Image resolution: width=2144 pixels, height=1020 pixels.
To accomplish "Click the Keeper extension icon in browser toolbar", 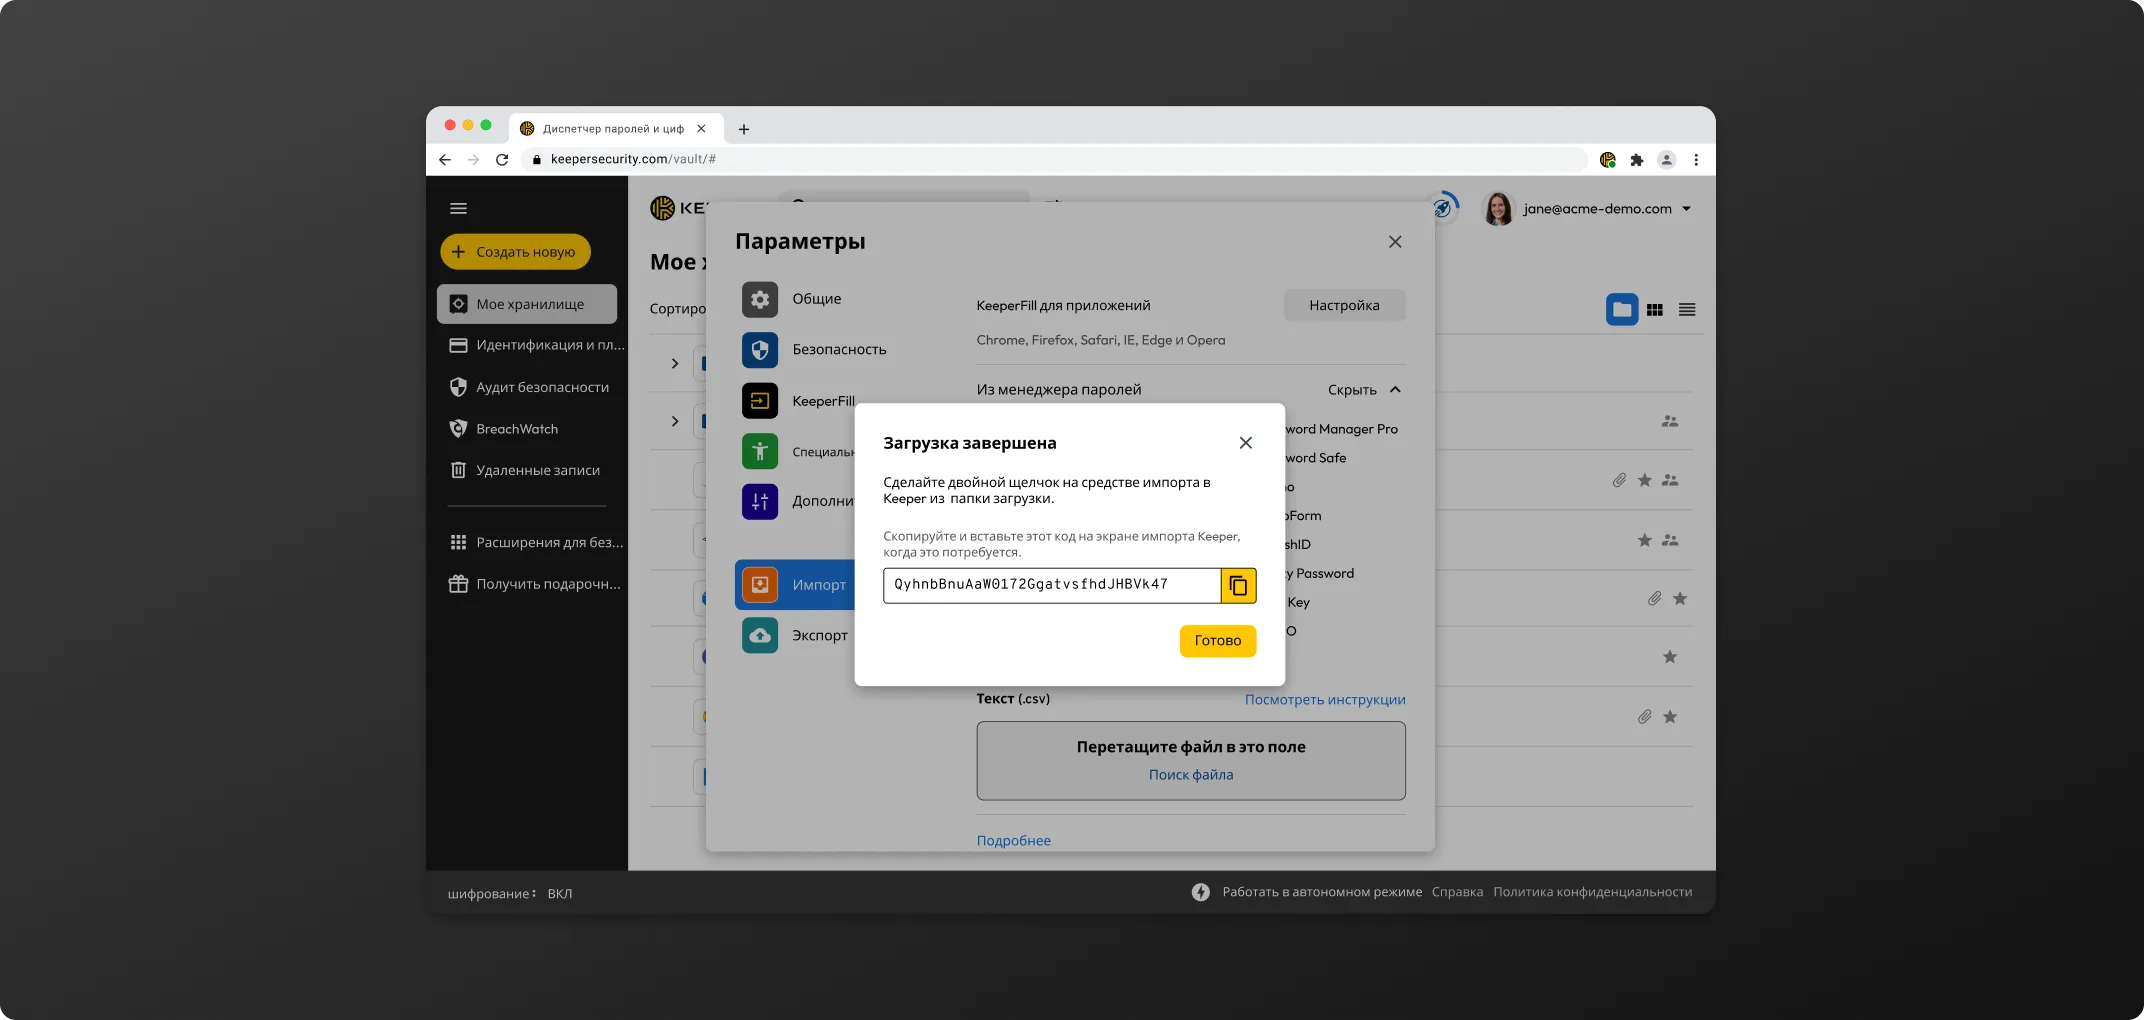I will (x=1608, y=160).
